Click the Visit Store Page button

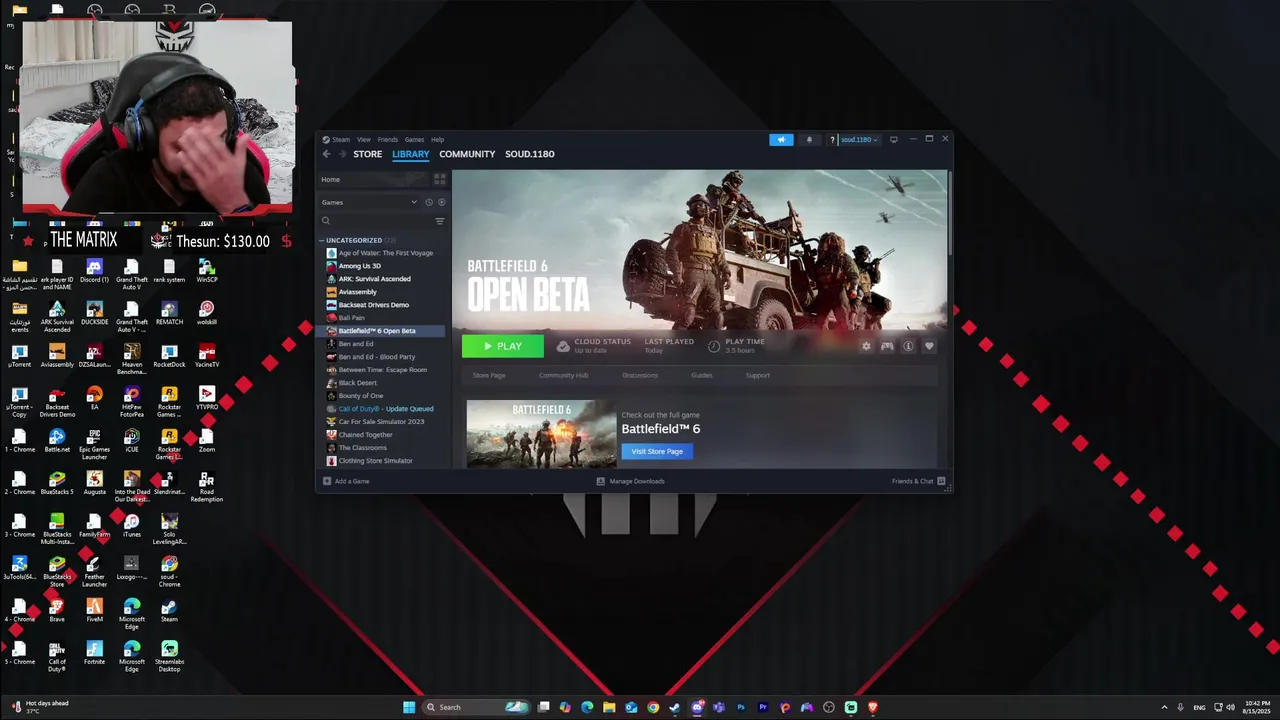(657, 451)
